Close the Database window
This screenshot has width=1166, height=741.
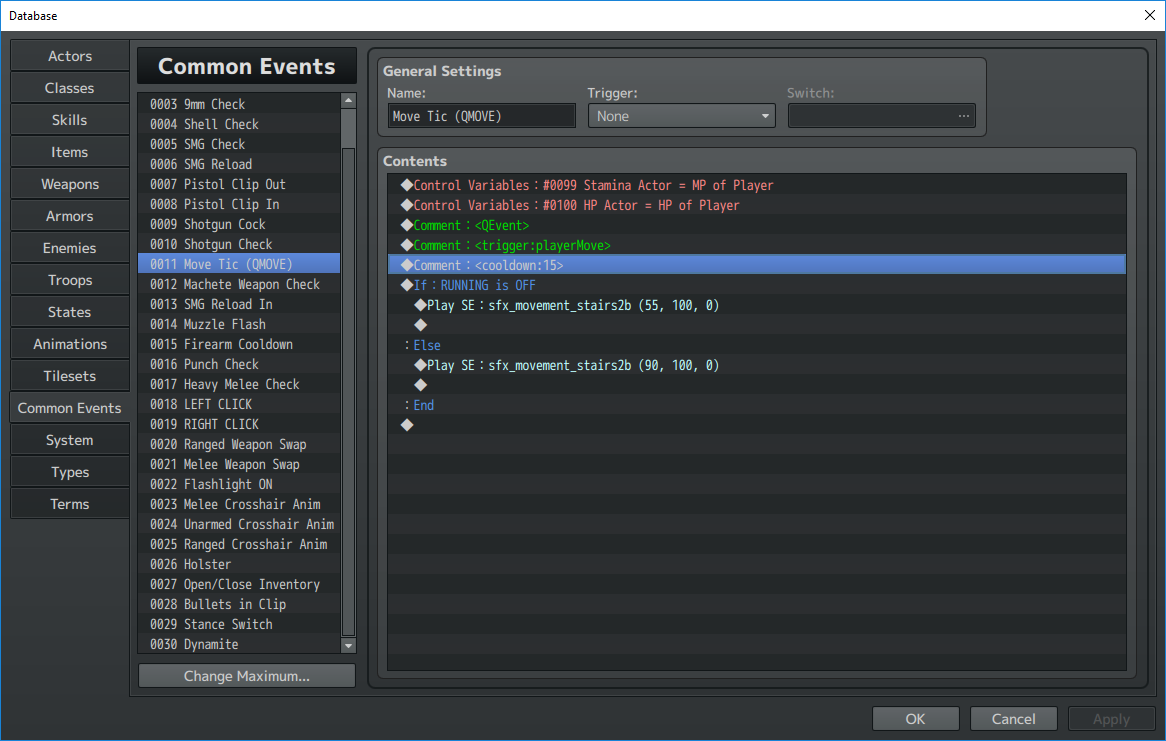pos(1150,15)
